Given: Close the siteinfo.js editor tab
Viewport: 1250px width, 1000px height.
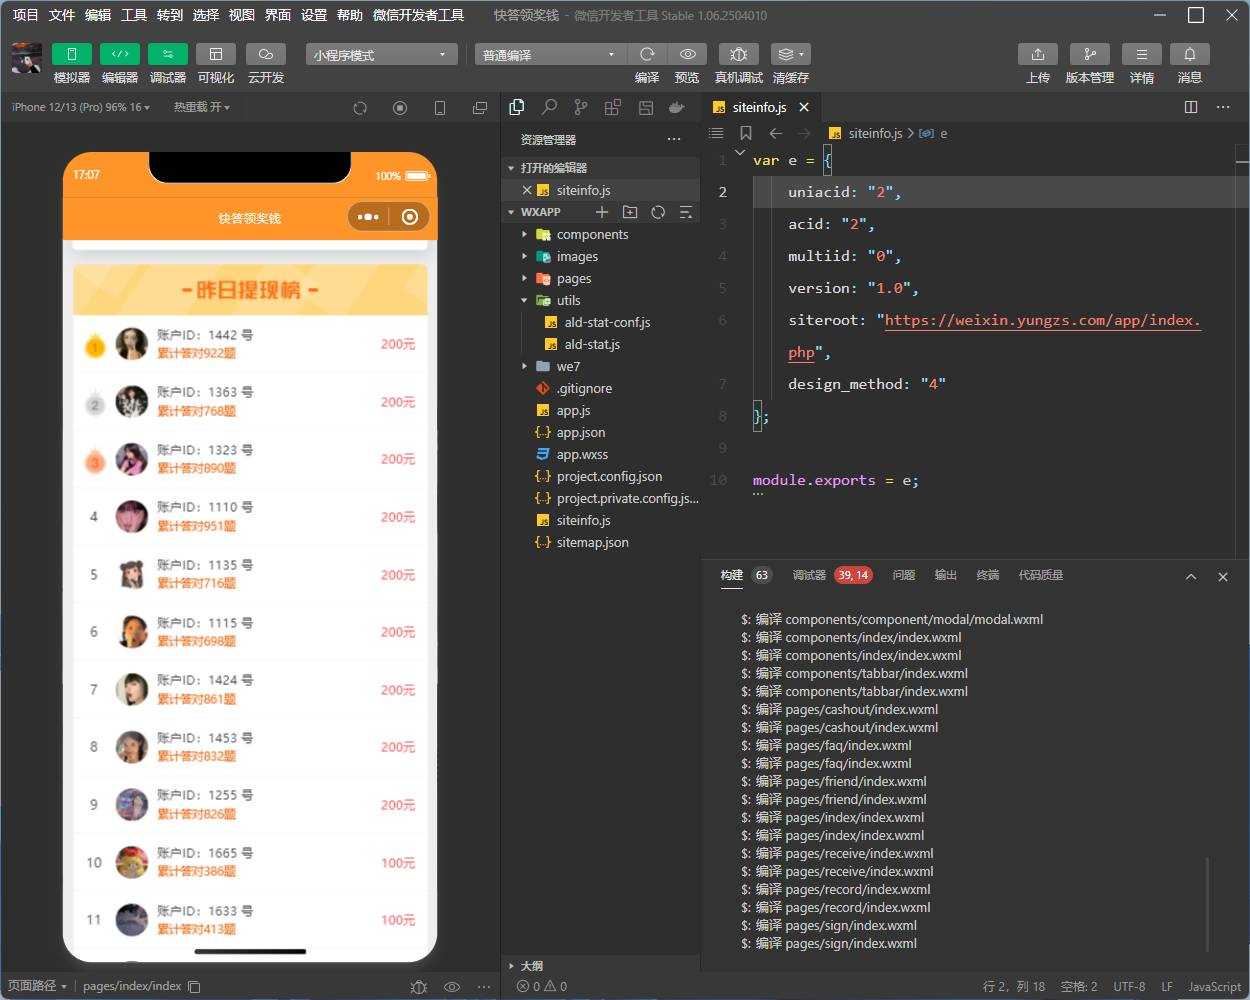Looking at the screenshot, I should (804, 107).
